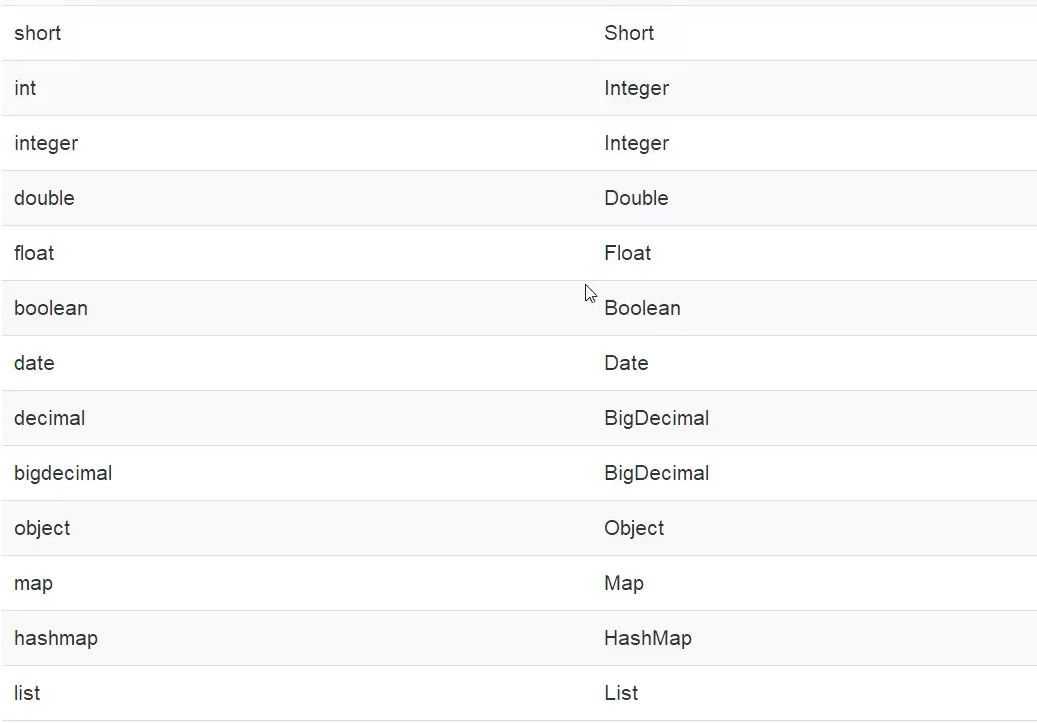Click the lowercase 'short' alias cell
1037x723 pixels.
tap(38, 33)
